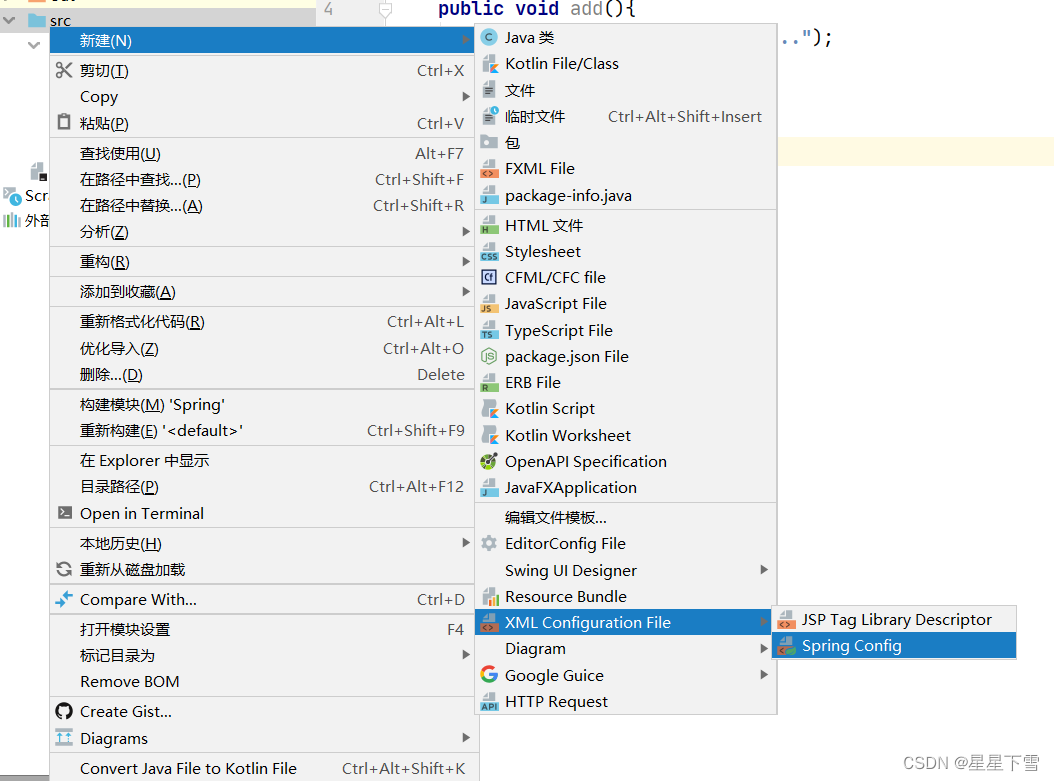Viewport: 1054px width, 781px height.
Task: Expand the 标记目录为 submenu arrow
Action: [466, 655]
